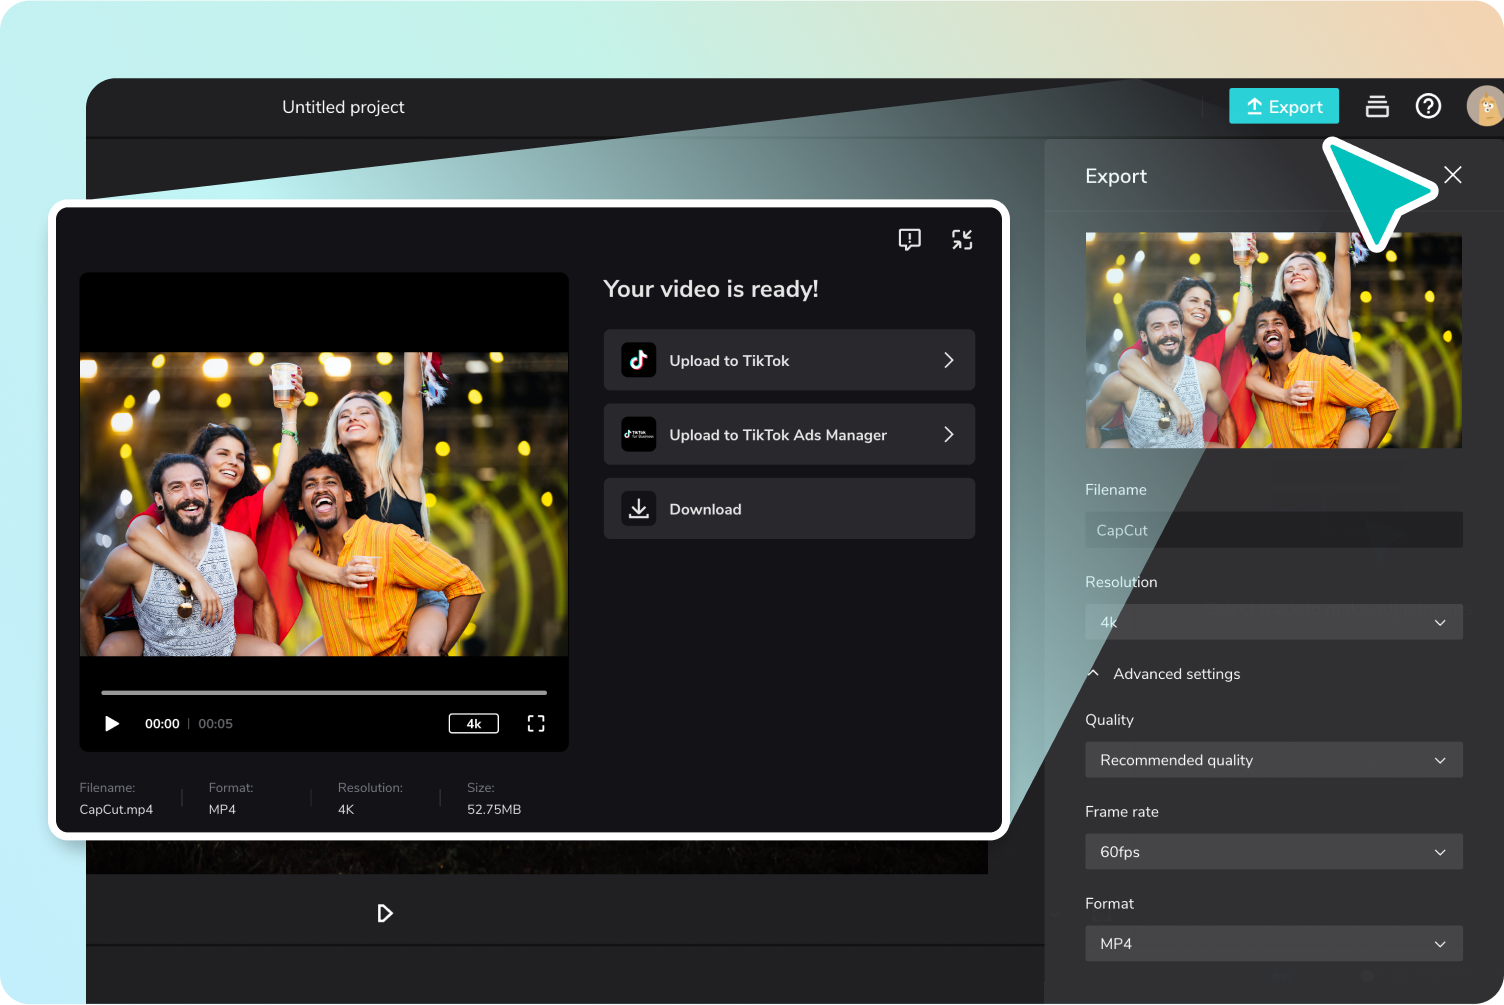Collapse the Advanced settings section
This screenshot has width=1504, height=1005.
(1164, 674)
